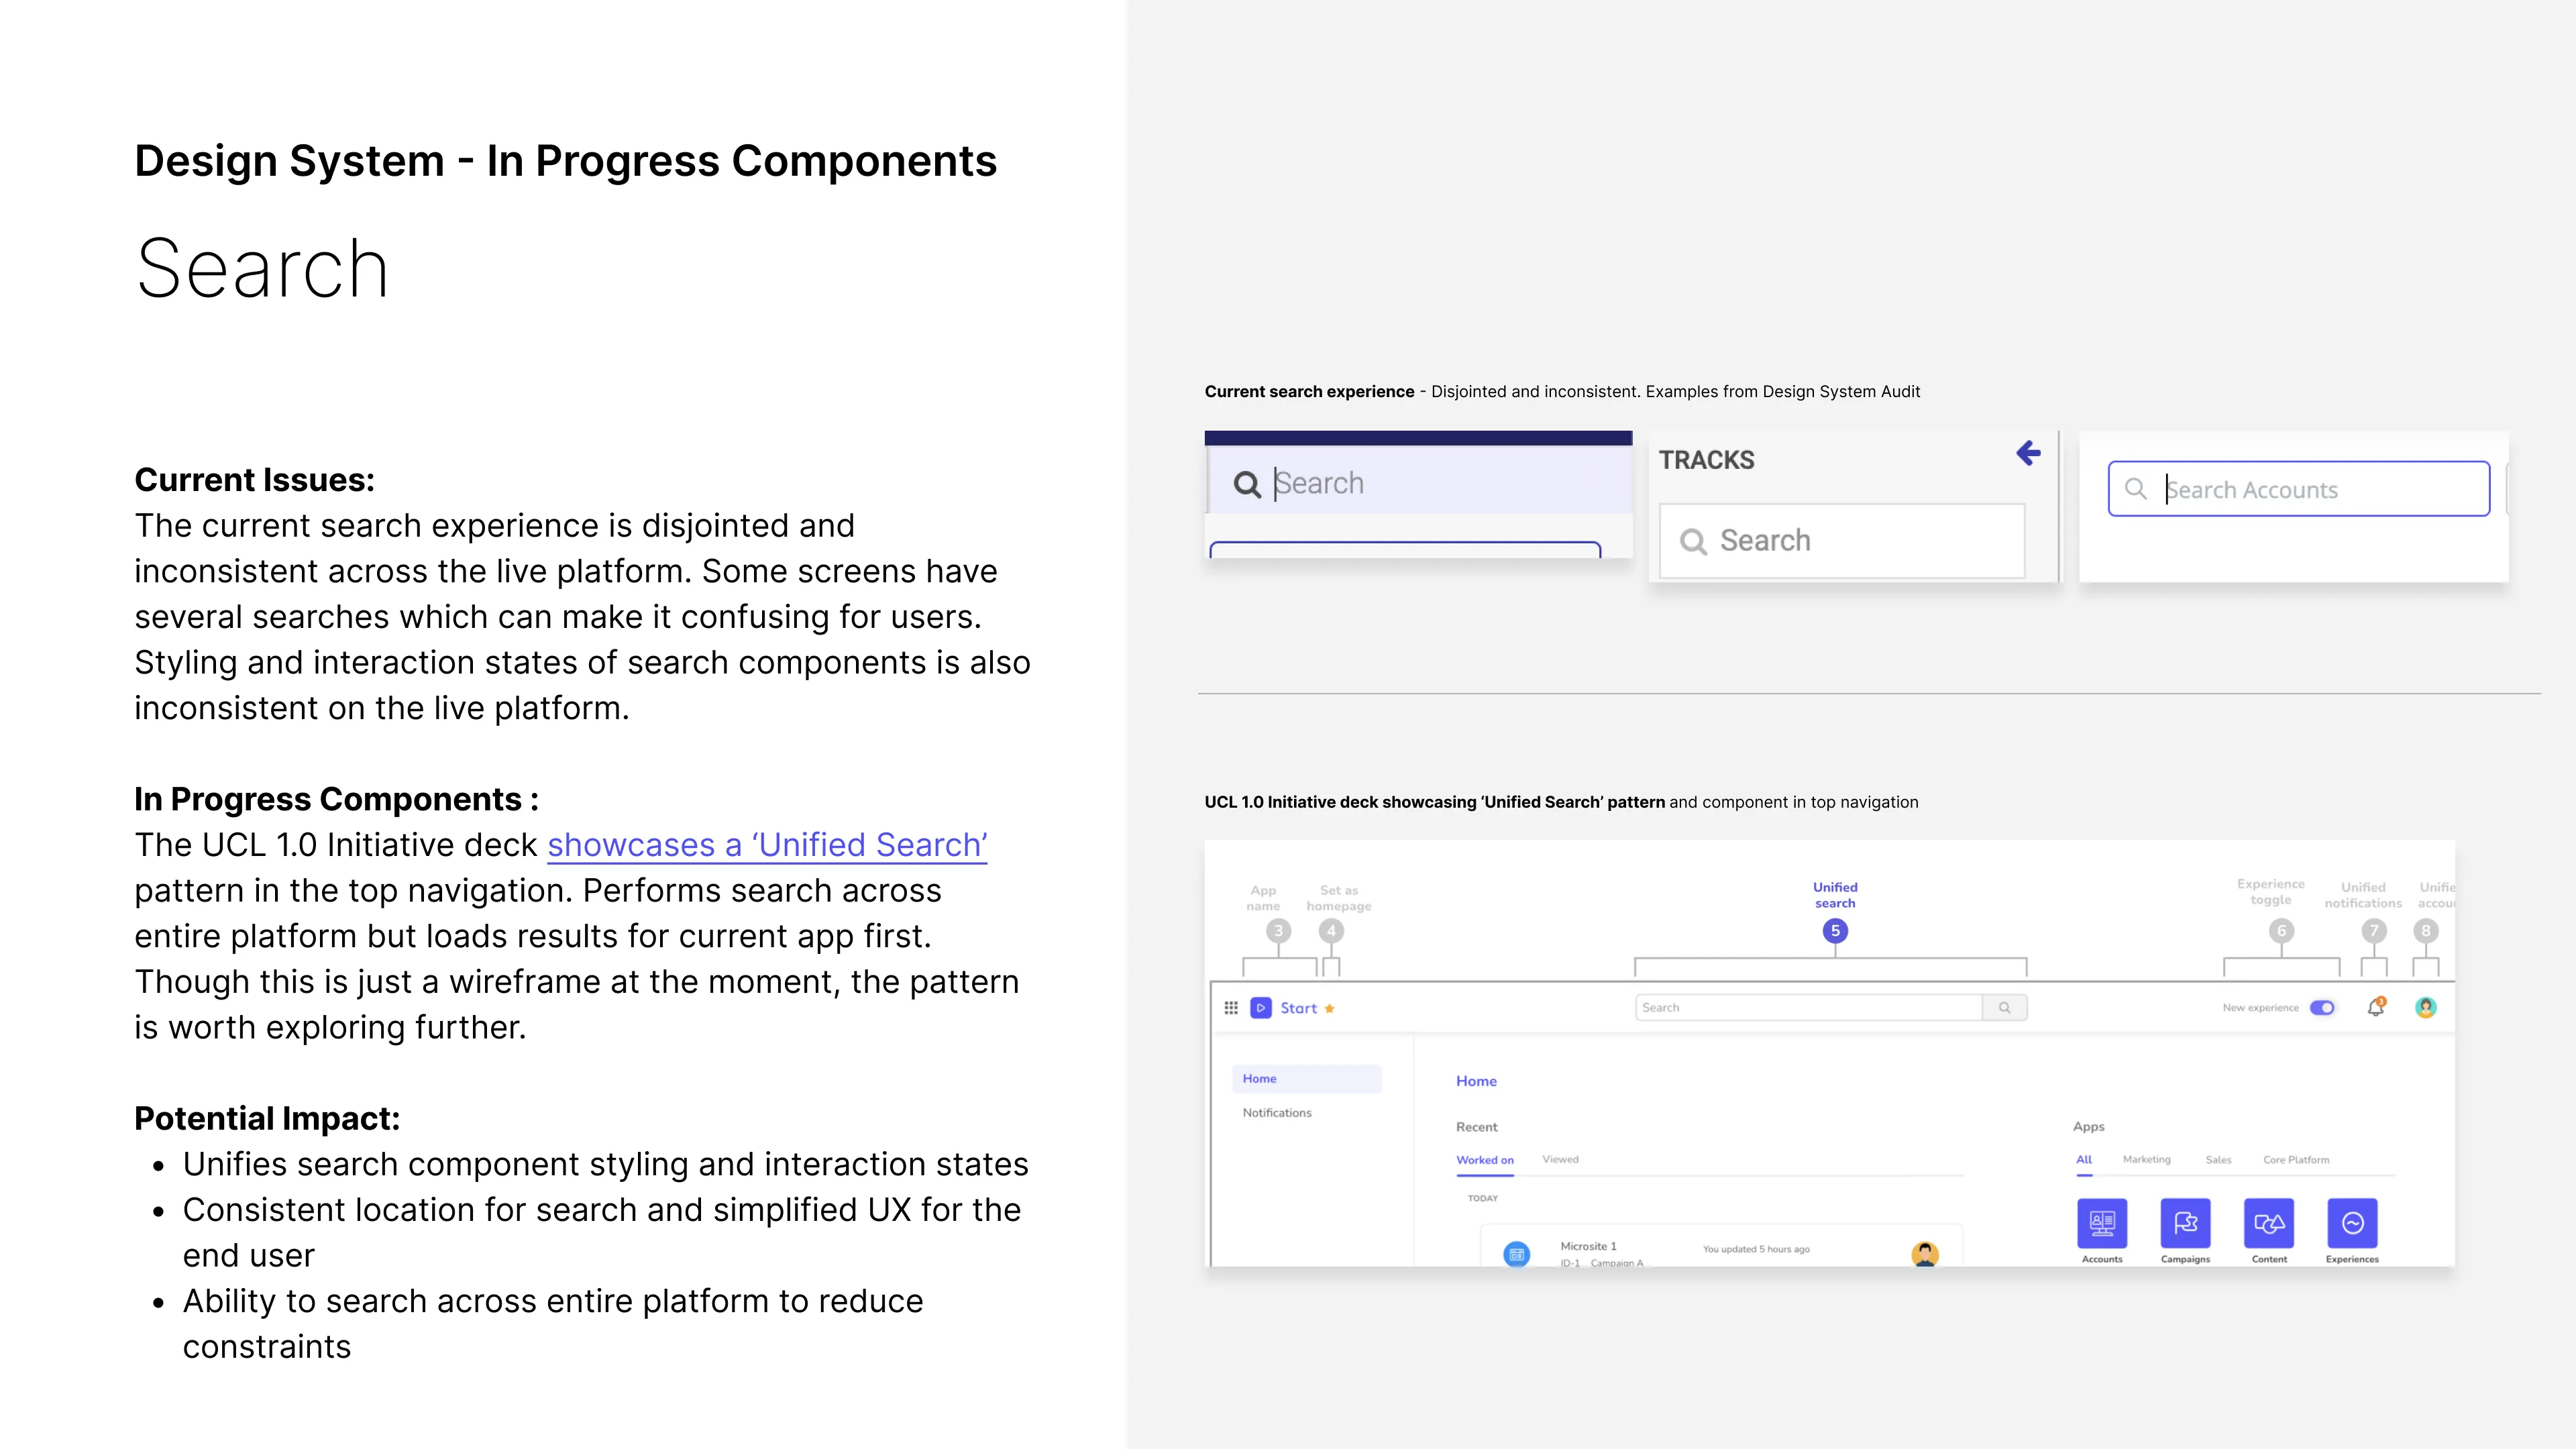Click the Search field under TRACKS

tap(1842, 541)
